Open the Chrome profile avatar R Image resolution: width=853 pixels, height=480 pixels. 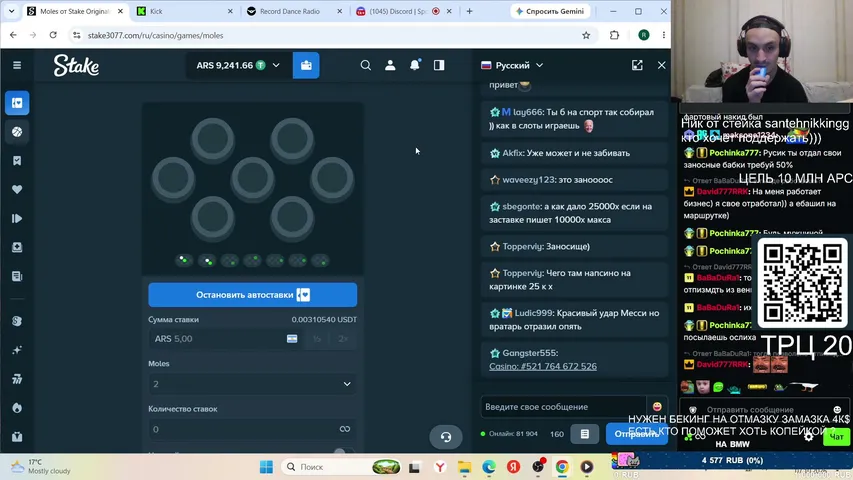click(x=644, y=35)
